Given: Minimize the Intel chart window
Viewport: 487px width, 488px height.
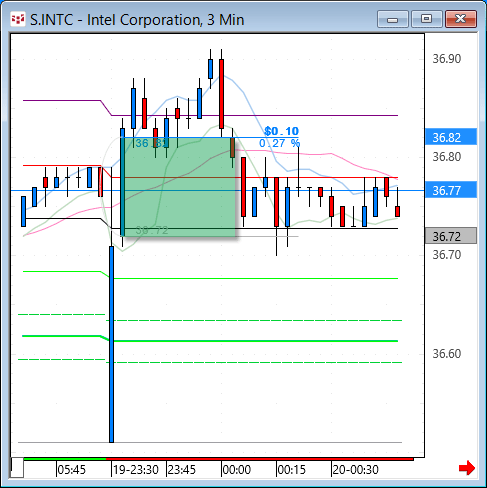Looking at the screenshot, I should coord(393,19).
